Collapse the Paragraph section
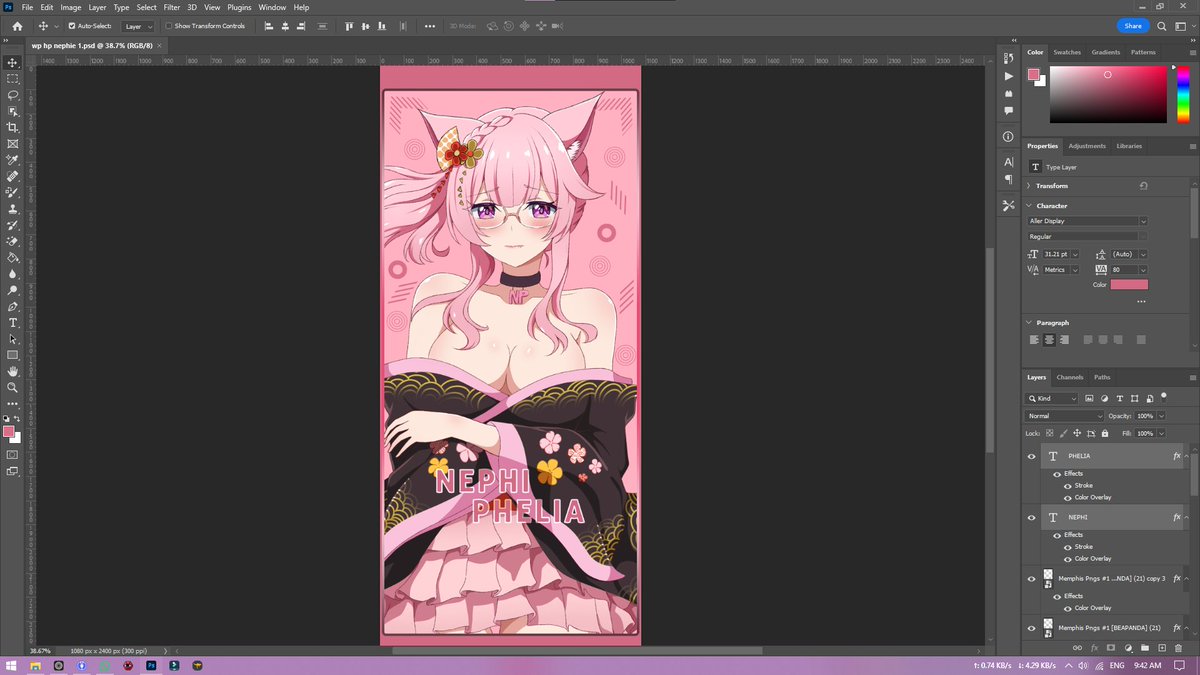Viewport: 1200px width, 675px height. click(x=1030, y=323)
